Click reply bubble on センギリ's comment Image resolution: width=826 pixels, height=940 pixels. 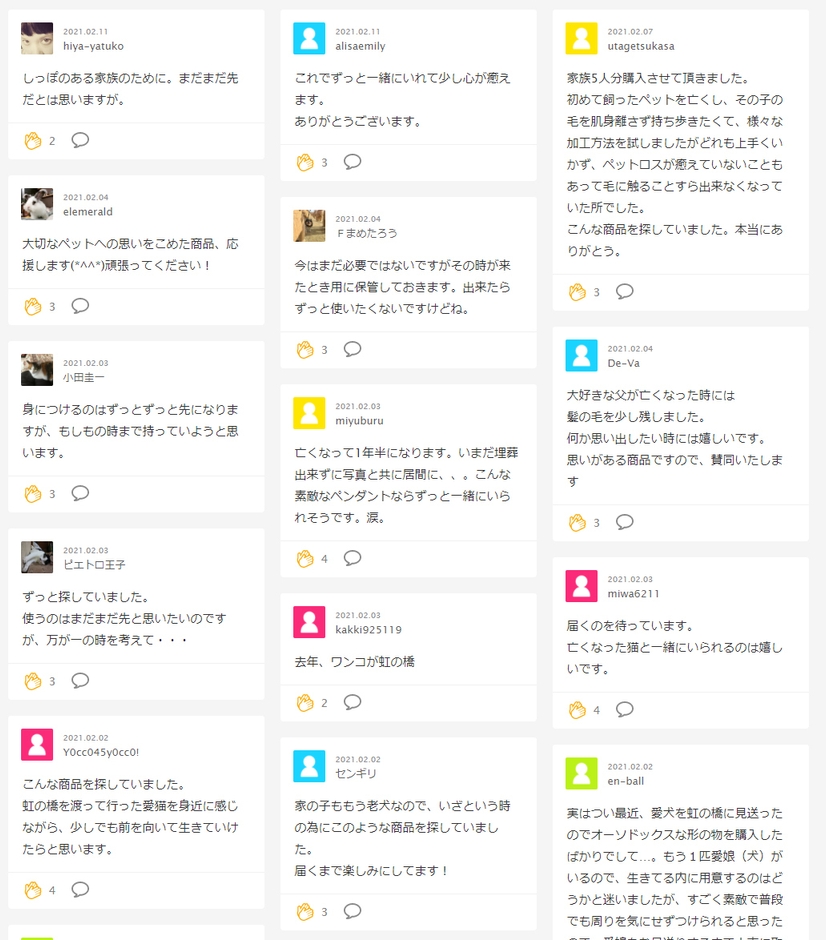[352, 911]
